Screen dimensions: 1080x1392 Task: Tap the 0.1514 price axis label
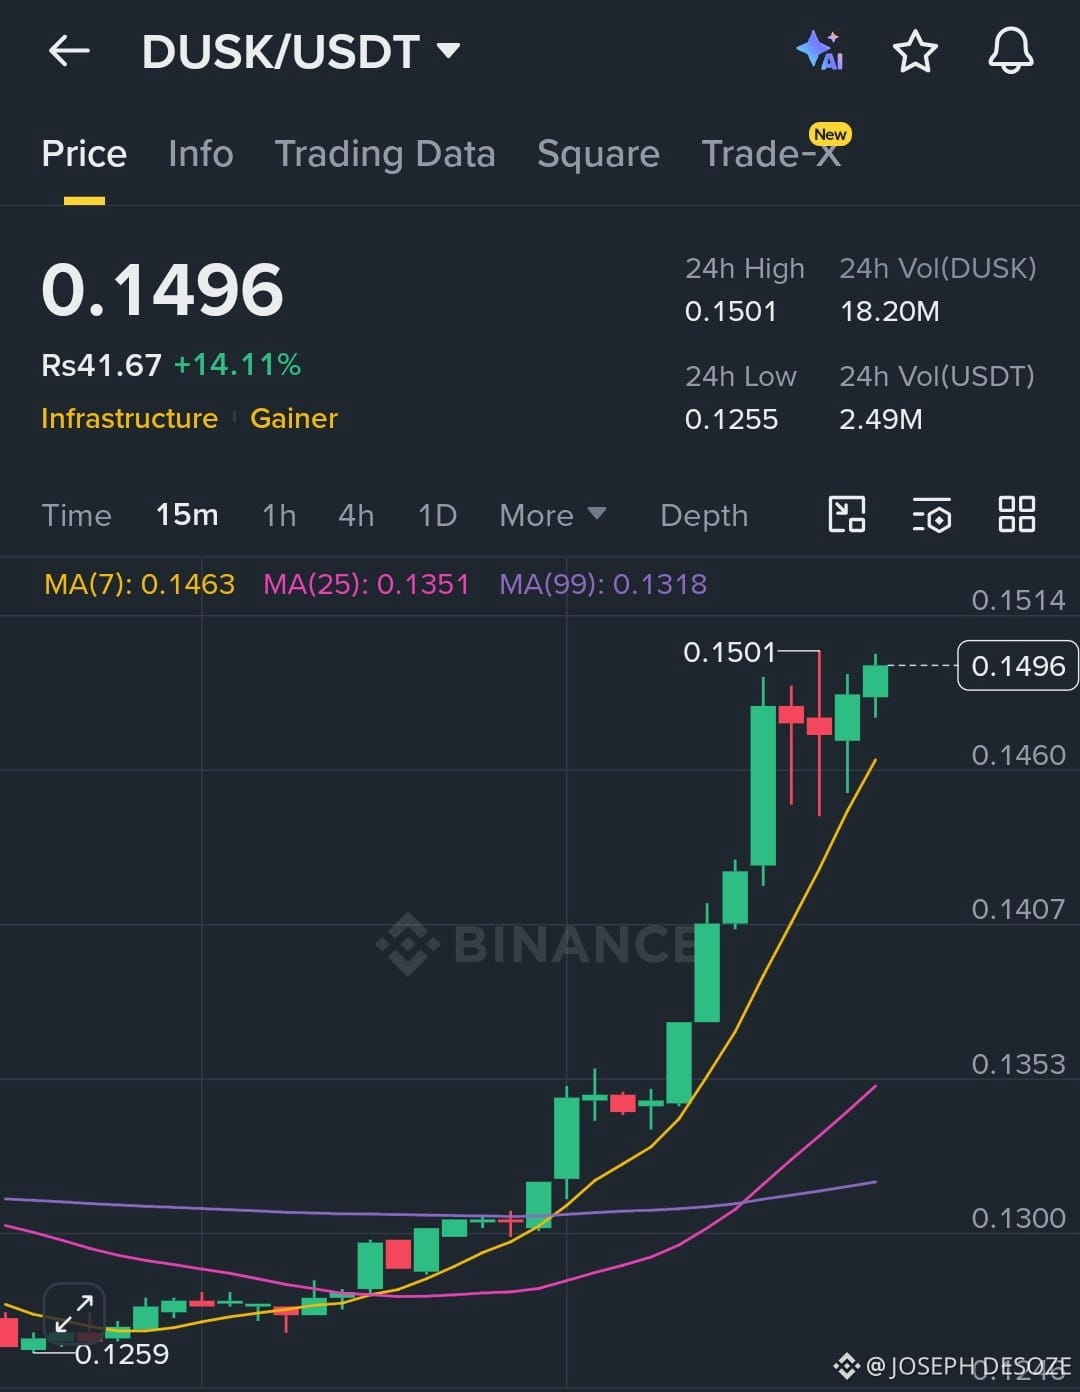pos(1018,600)
